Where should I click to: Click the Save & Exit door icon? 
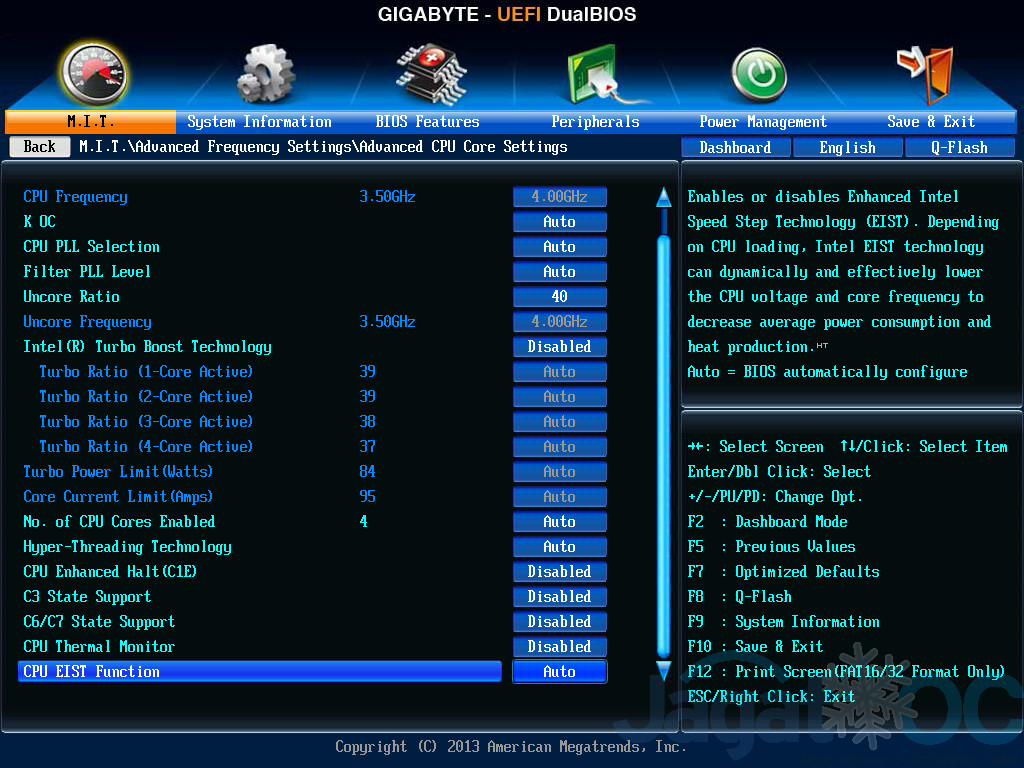click(925, 74)
